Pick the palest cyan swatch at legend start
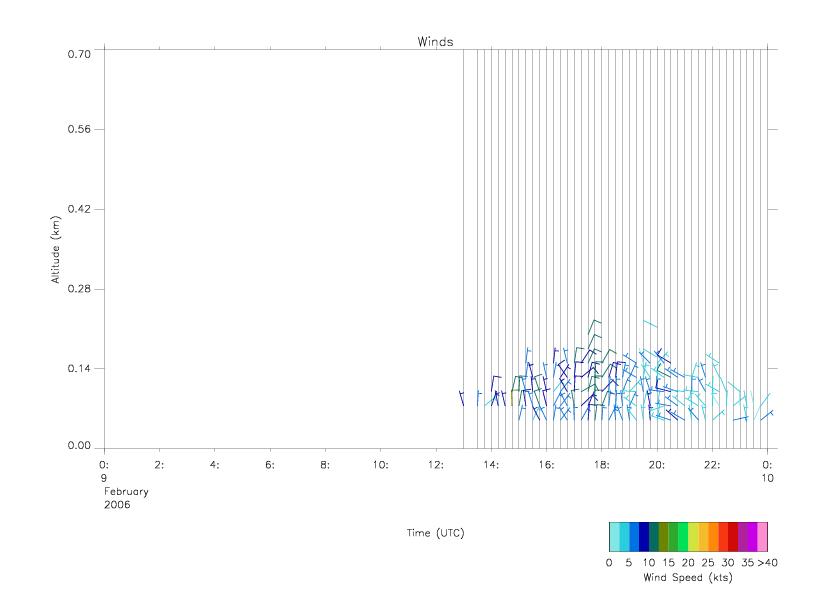This screenshot has height=611, width=827. [x=614, y=537]
